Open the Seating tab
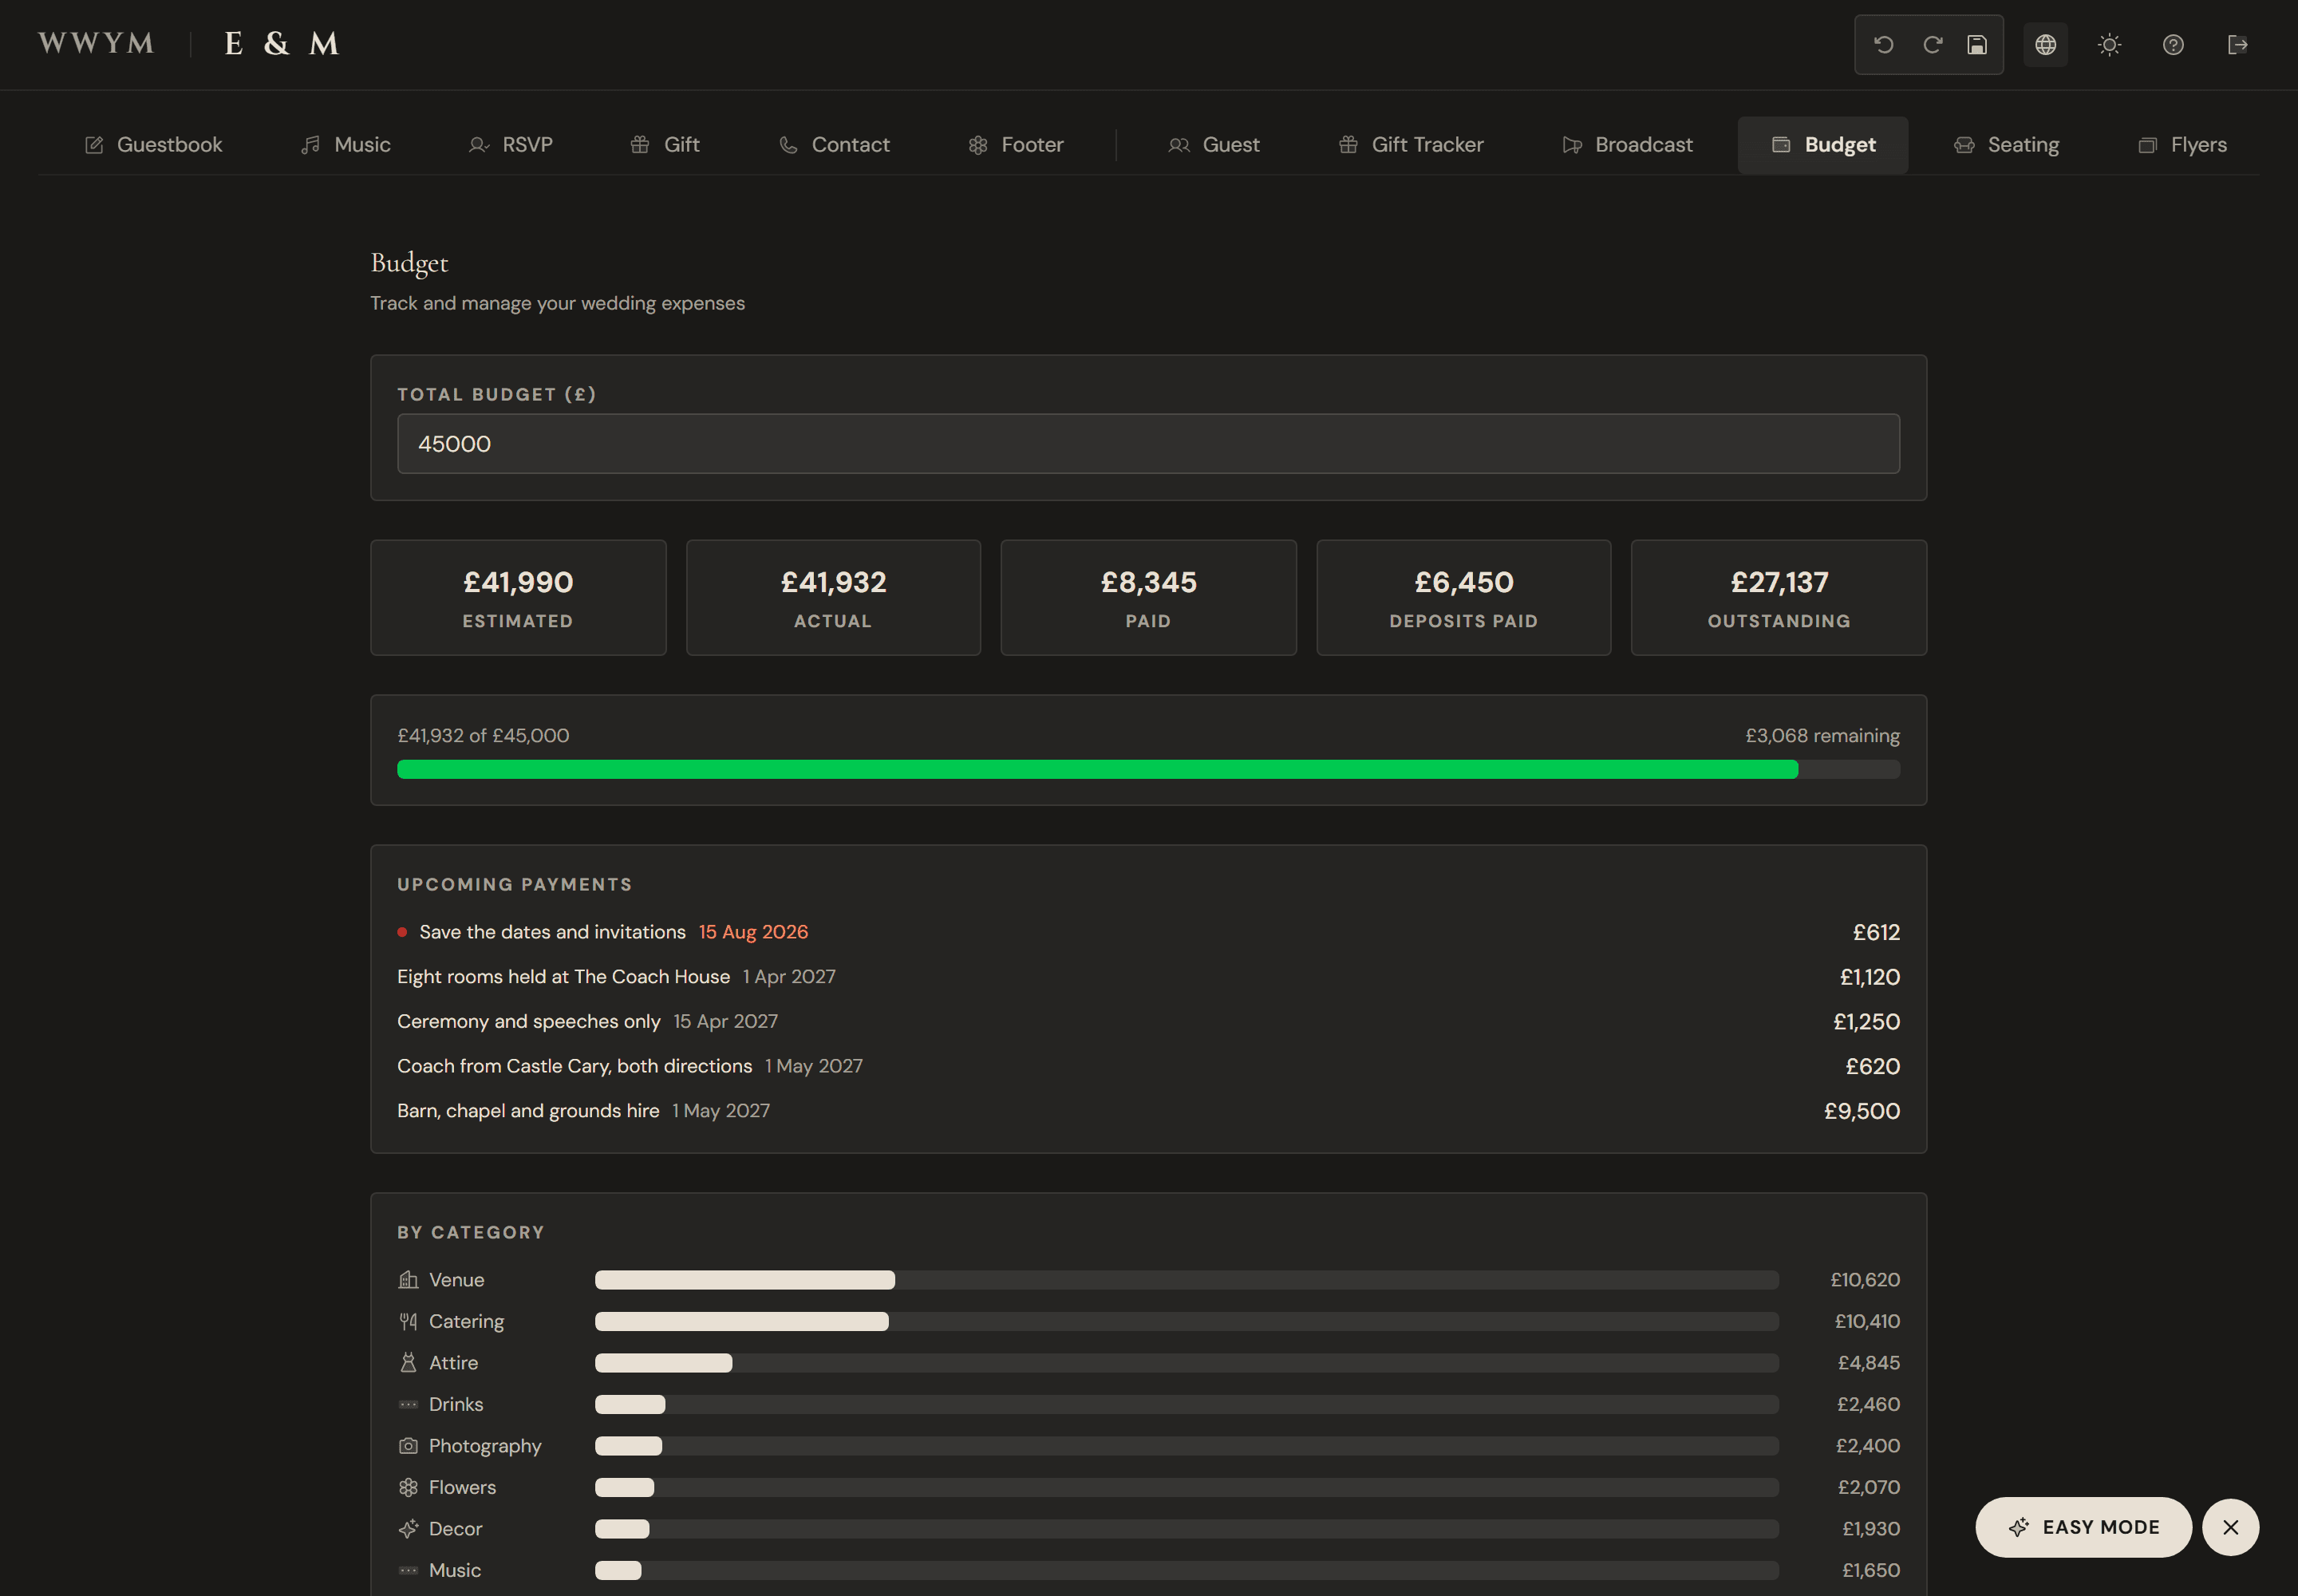 [2006, 145]
